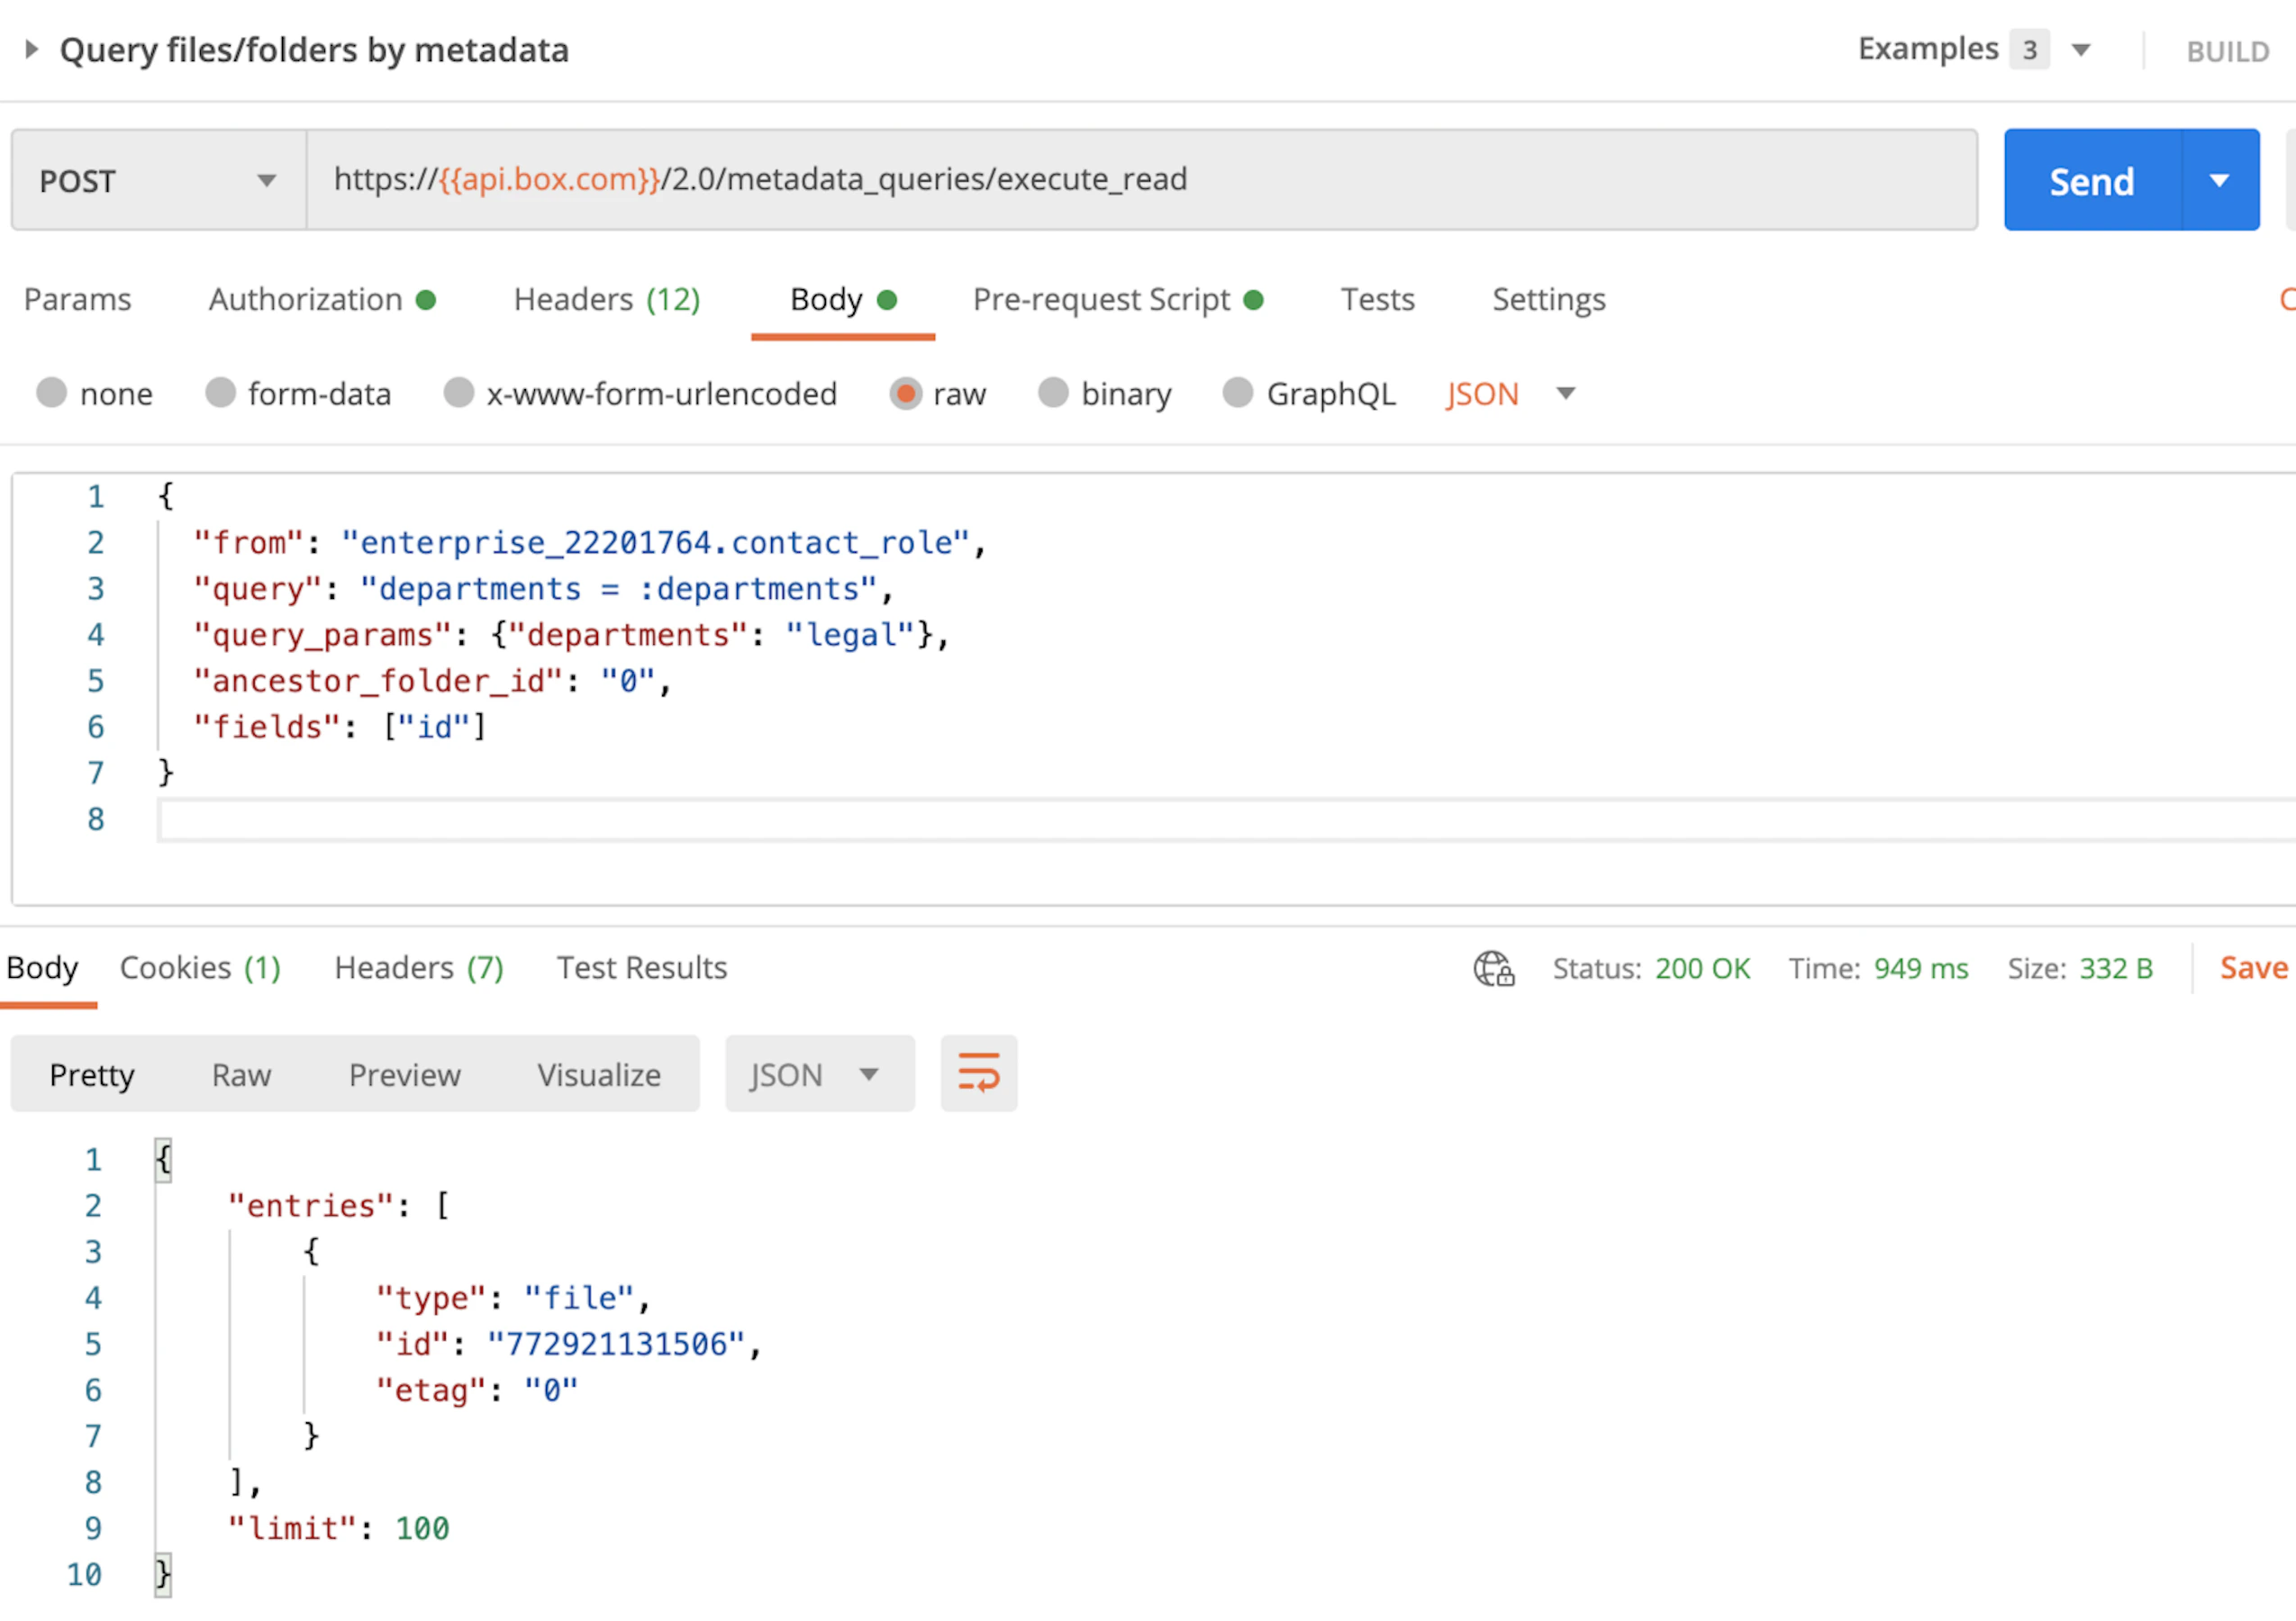Select the form-data radio button

220,393
